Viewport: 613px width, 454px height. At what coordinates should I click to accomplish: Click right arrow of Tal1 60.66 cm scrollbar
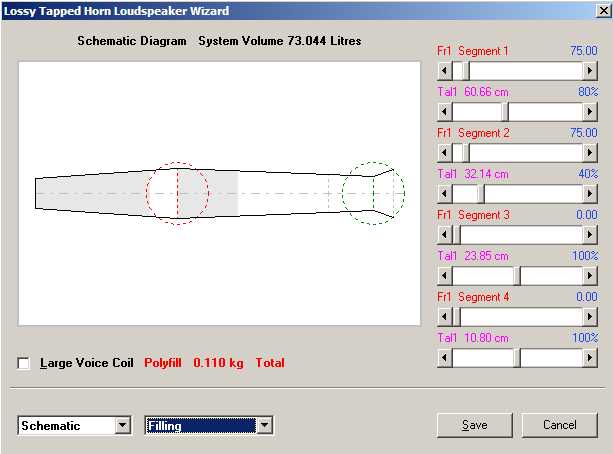pyautogui.click(x=590, y=112)
